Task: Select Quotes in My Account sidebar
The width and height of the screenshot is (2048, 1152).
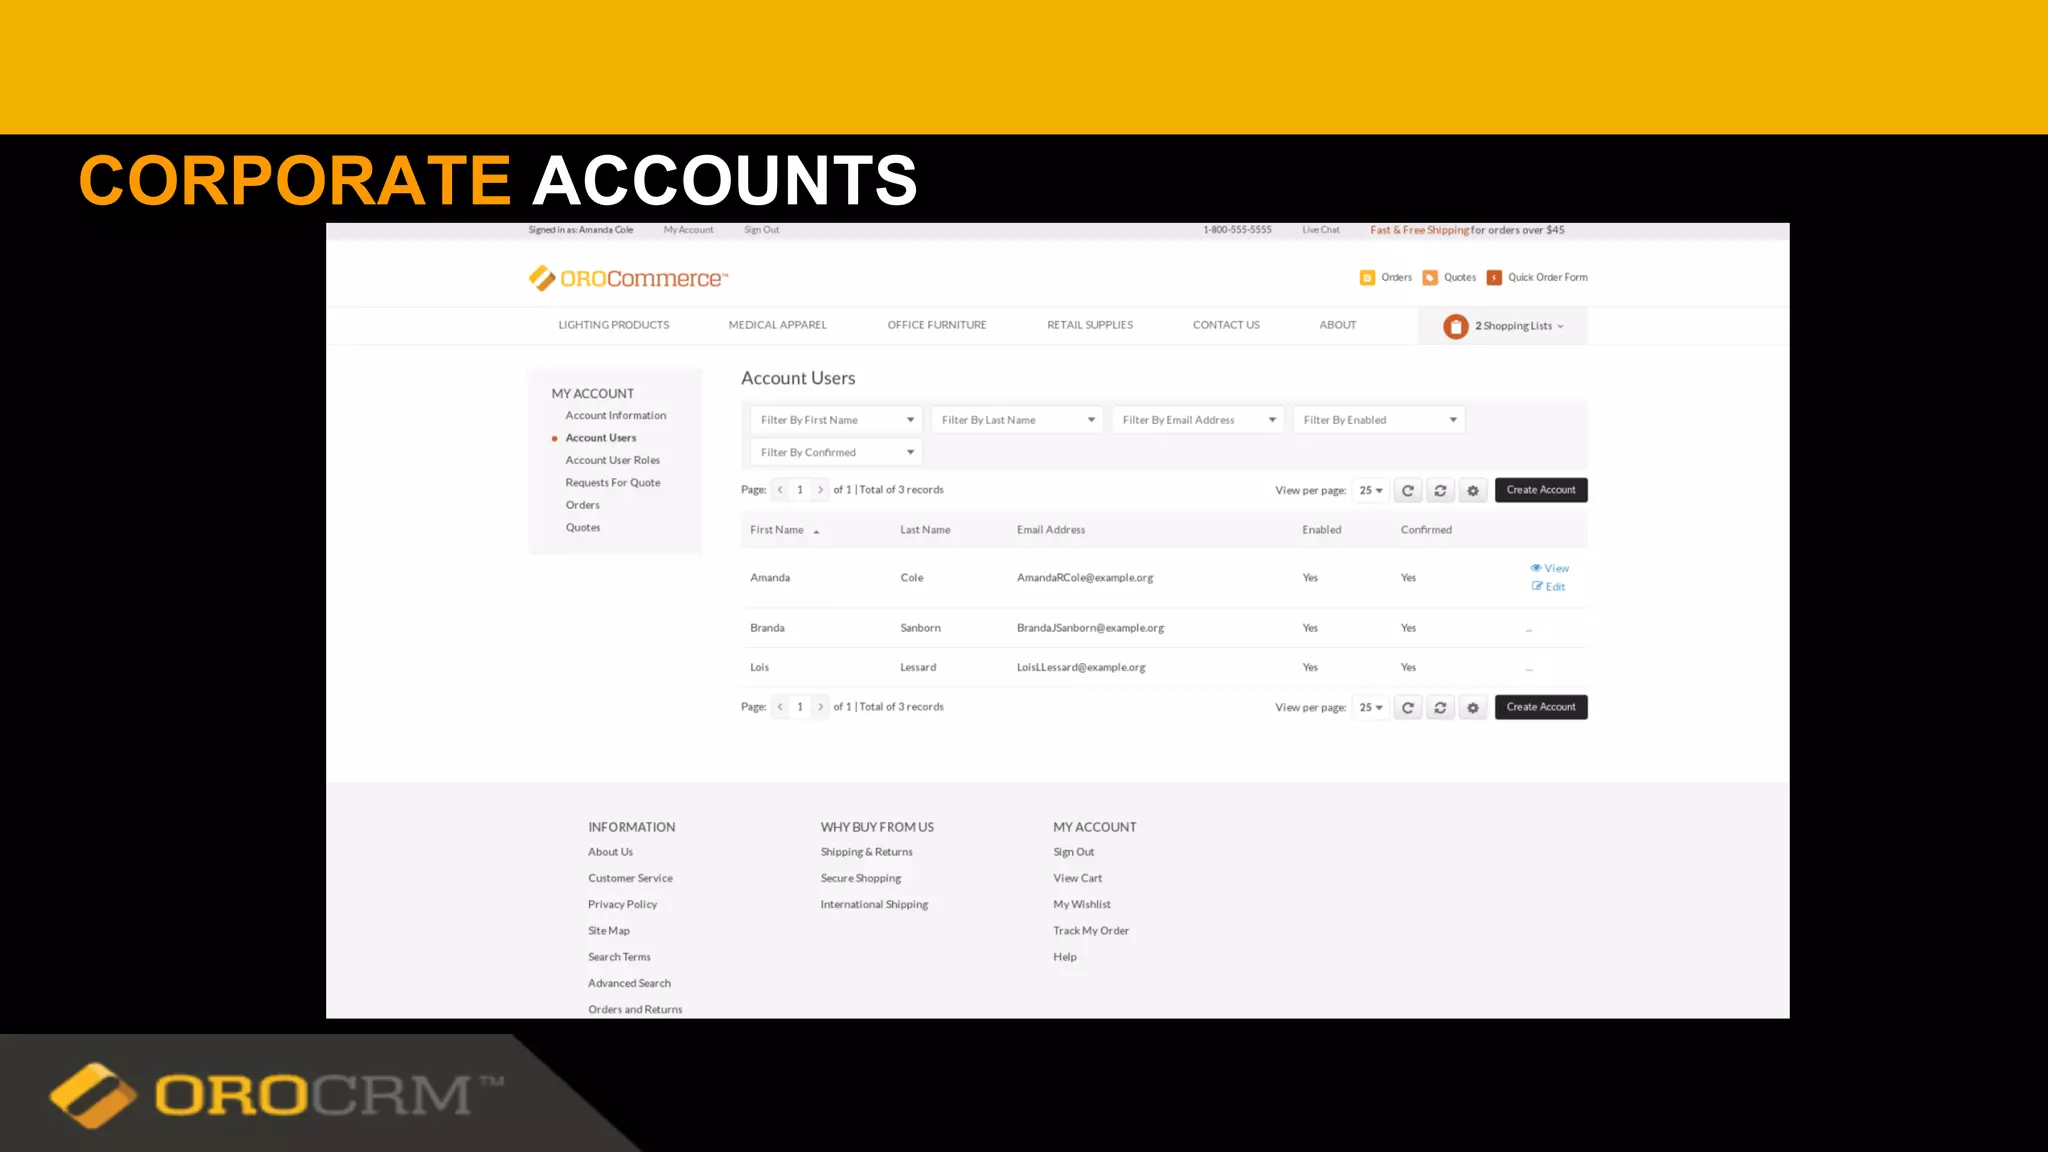Action: (583, 528)
